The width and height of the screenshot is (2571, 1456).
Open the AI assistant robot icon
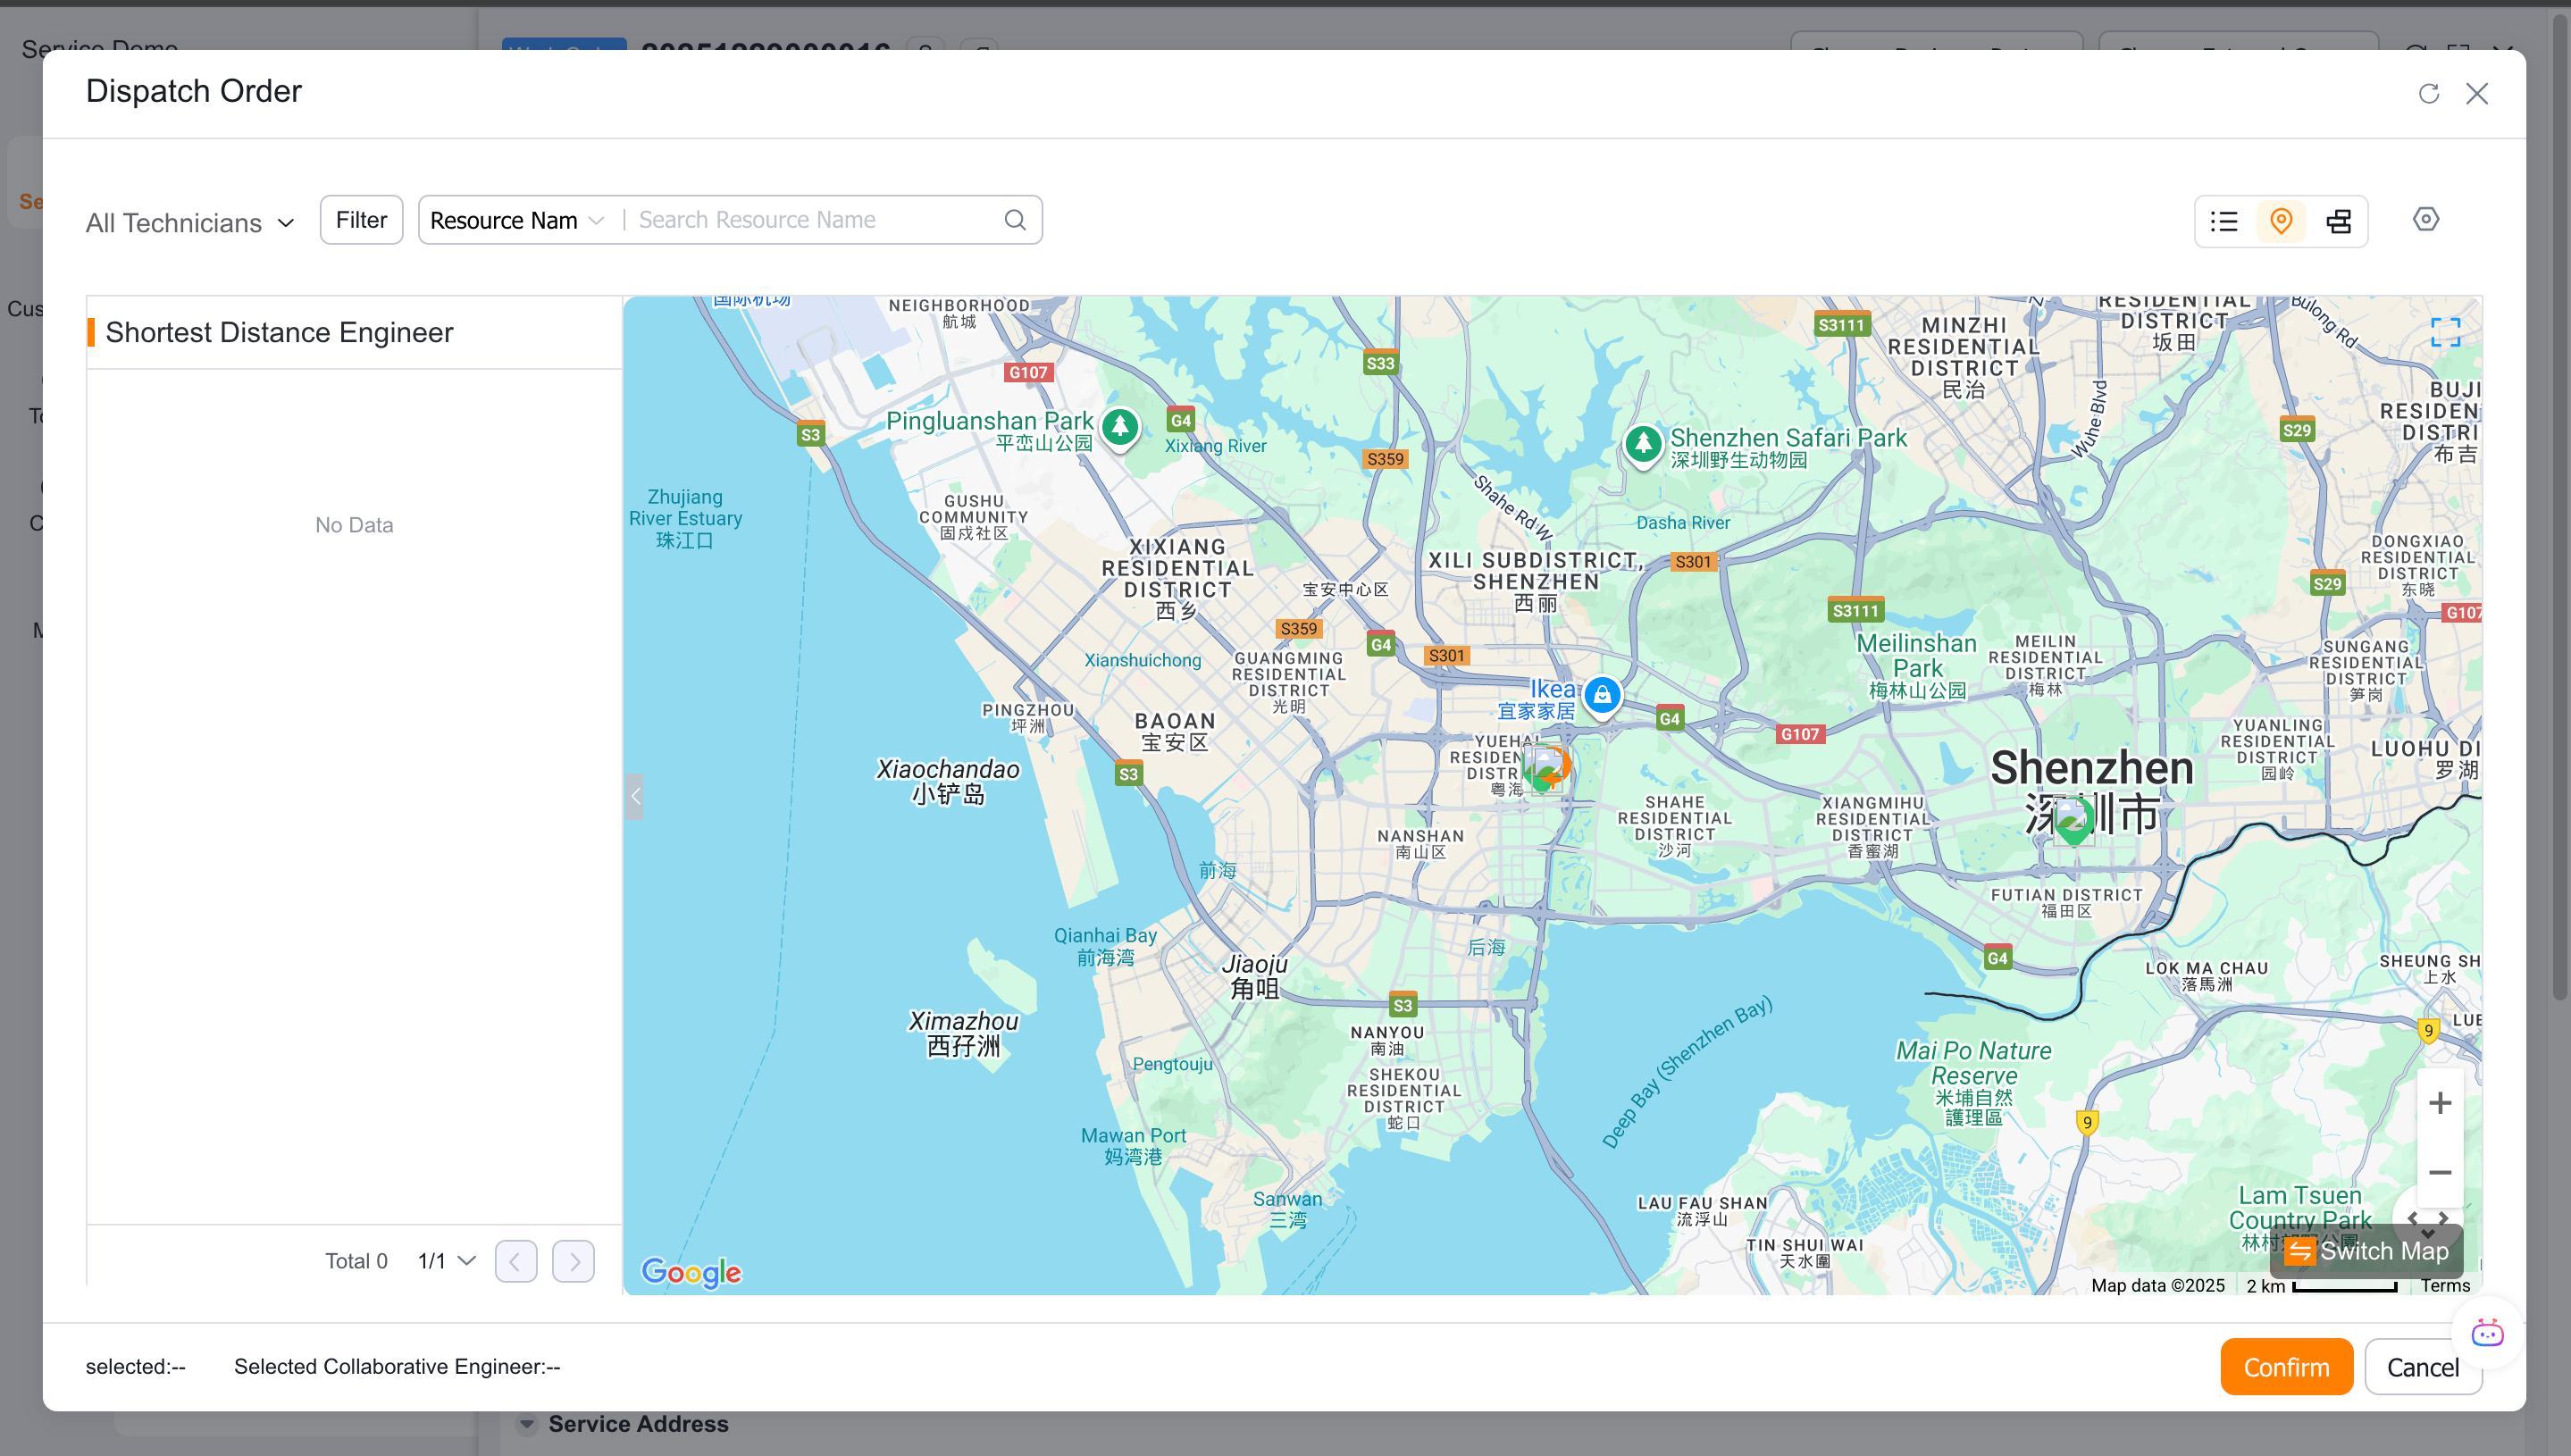[x=2487, y=1333]
